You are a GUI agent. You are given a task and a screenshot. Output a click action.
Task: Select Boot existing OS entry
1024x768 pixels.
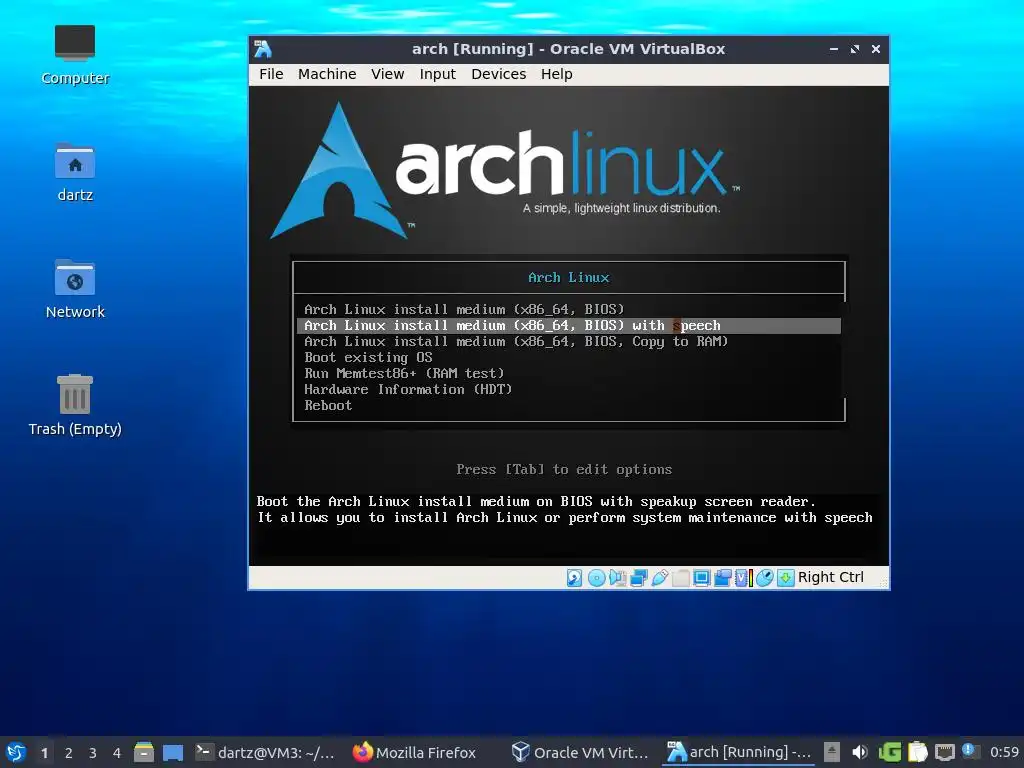pyautogui.click(x=569, y=357)
